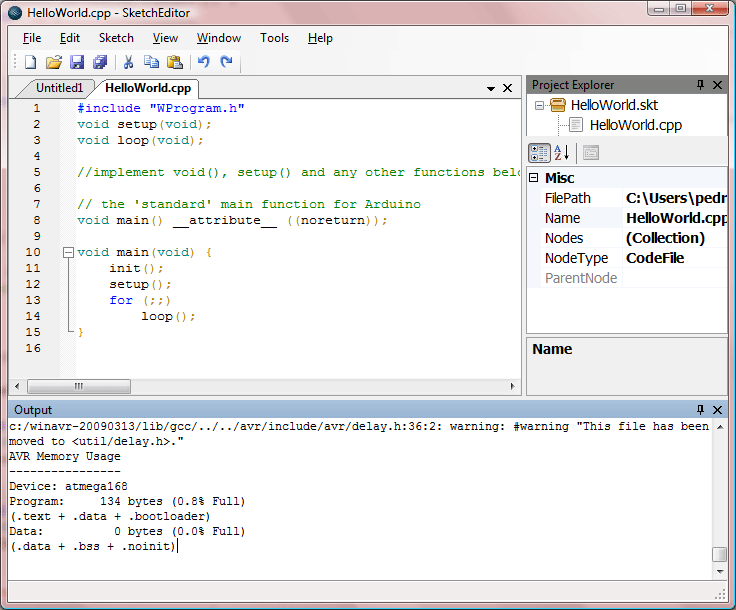Click the 'void loop(void);' code line
This screenshot has width=736, height=610.
click(x=140, y=140)
